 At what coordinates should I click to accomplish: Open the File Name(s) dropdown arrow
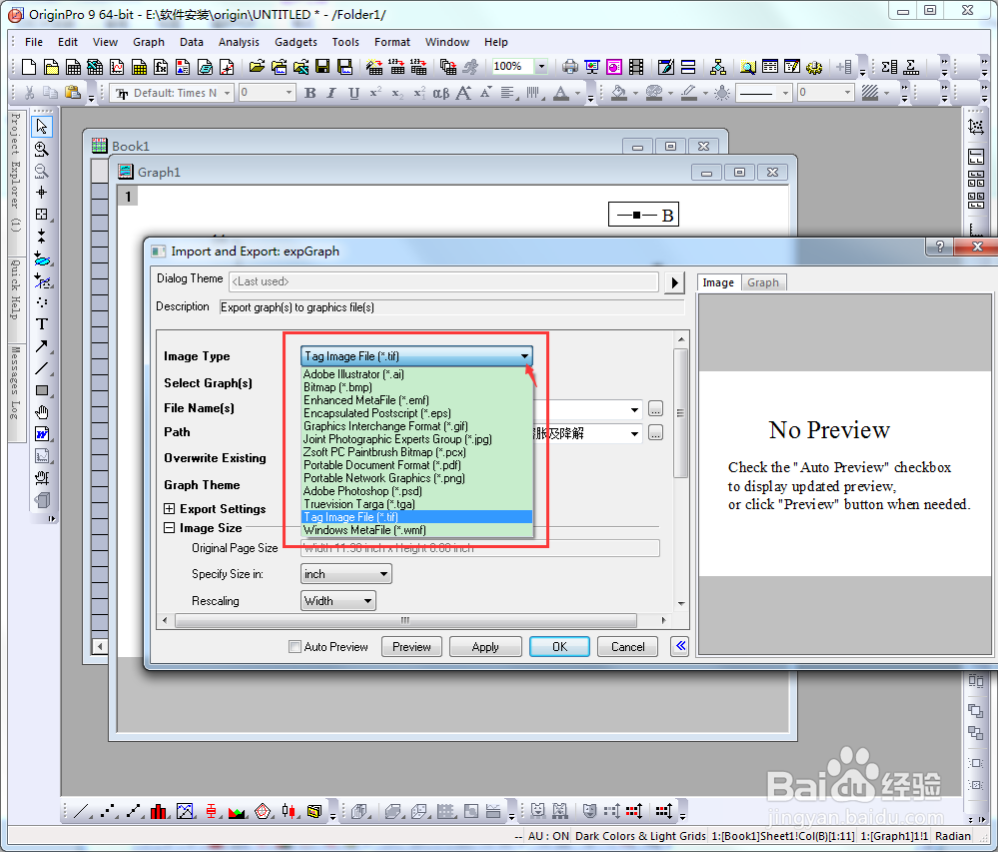(x=635, y=409)
